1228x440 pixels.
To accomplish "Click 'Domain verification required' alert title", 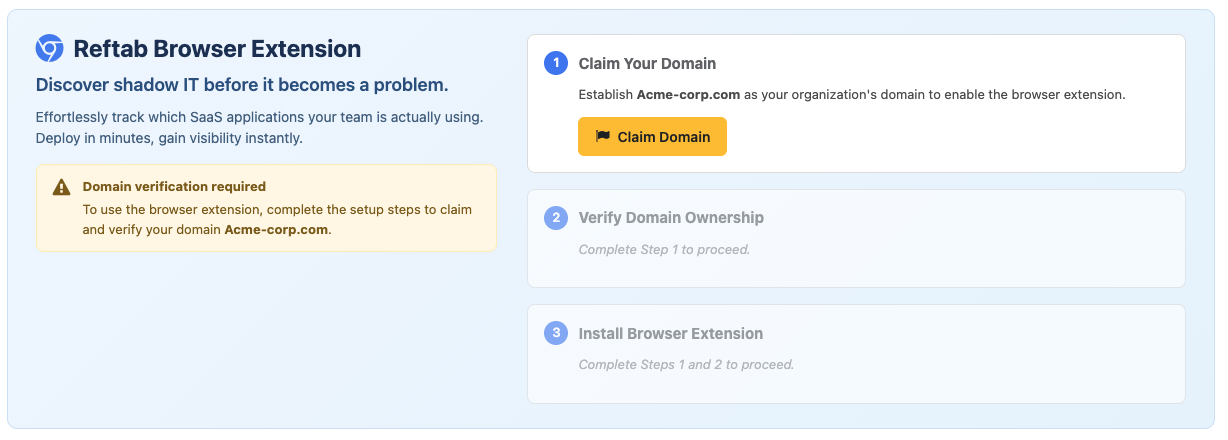I will coord(174,186).
